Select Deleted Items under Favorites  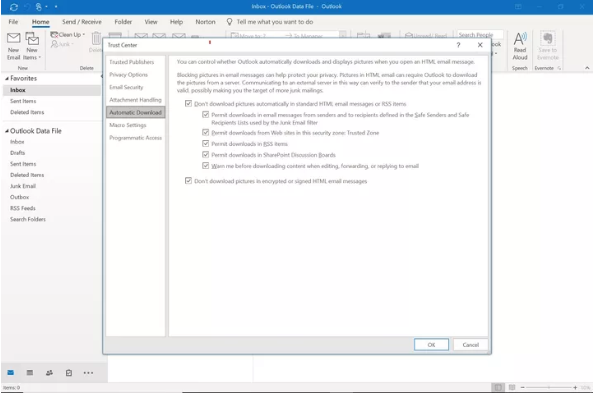(27, 112)
